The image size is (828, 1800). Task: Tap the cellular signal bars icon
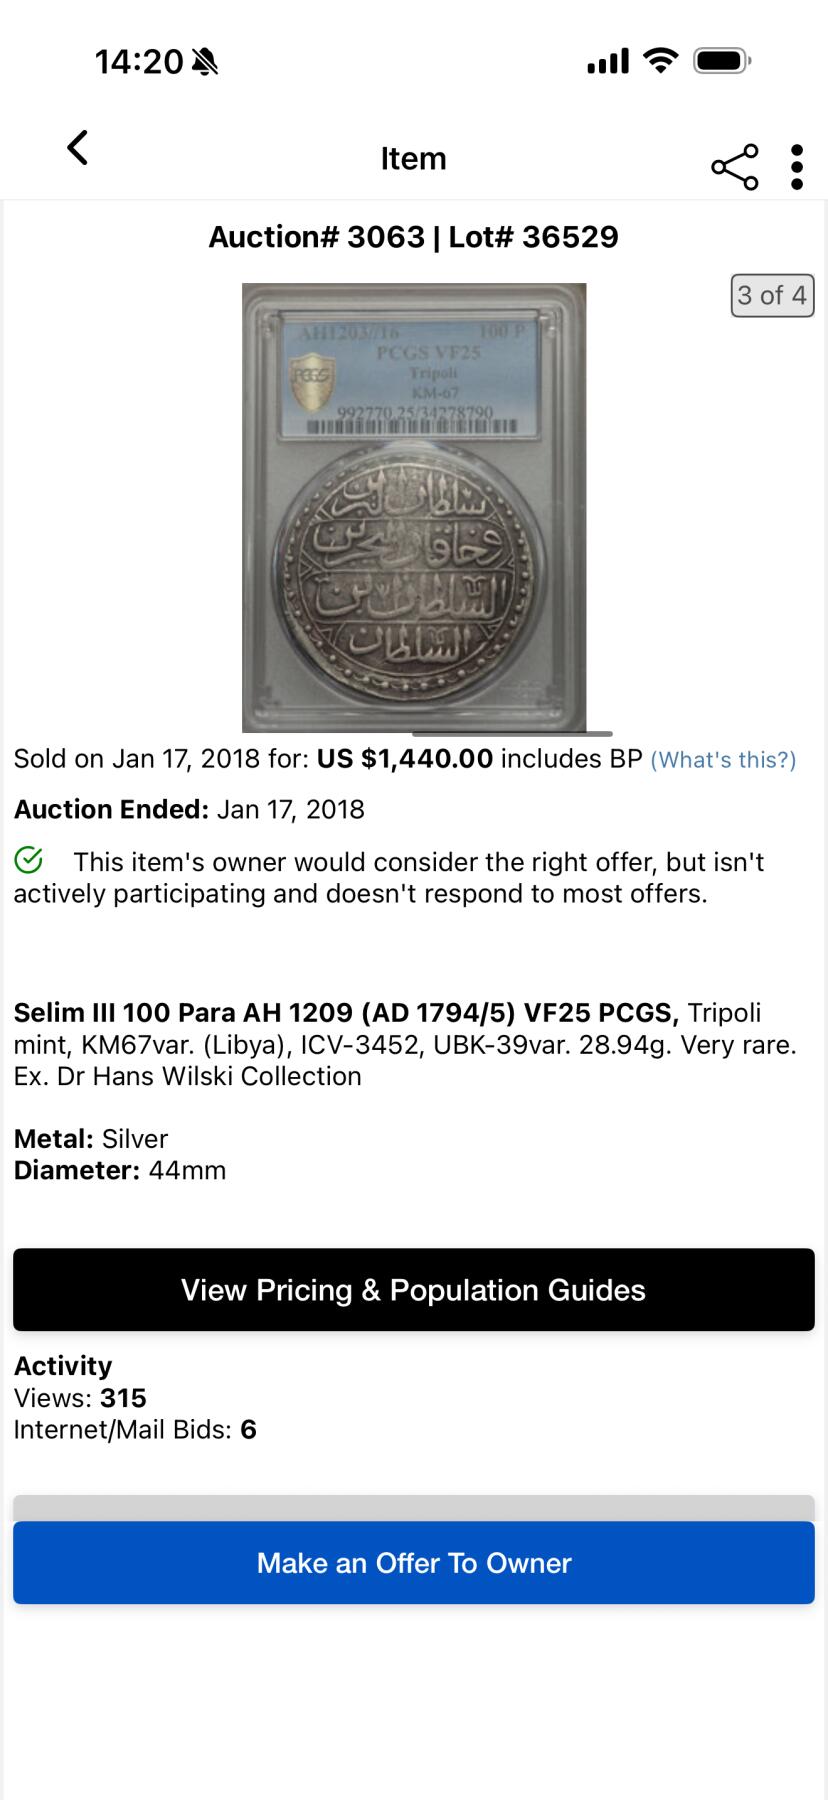tap(607, 62)
